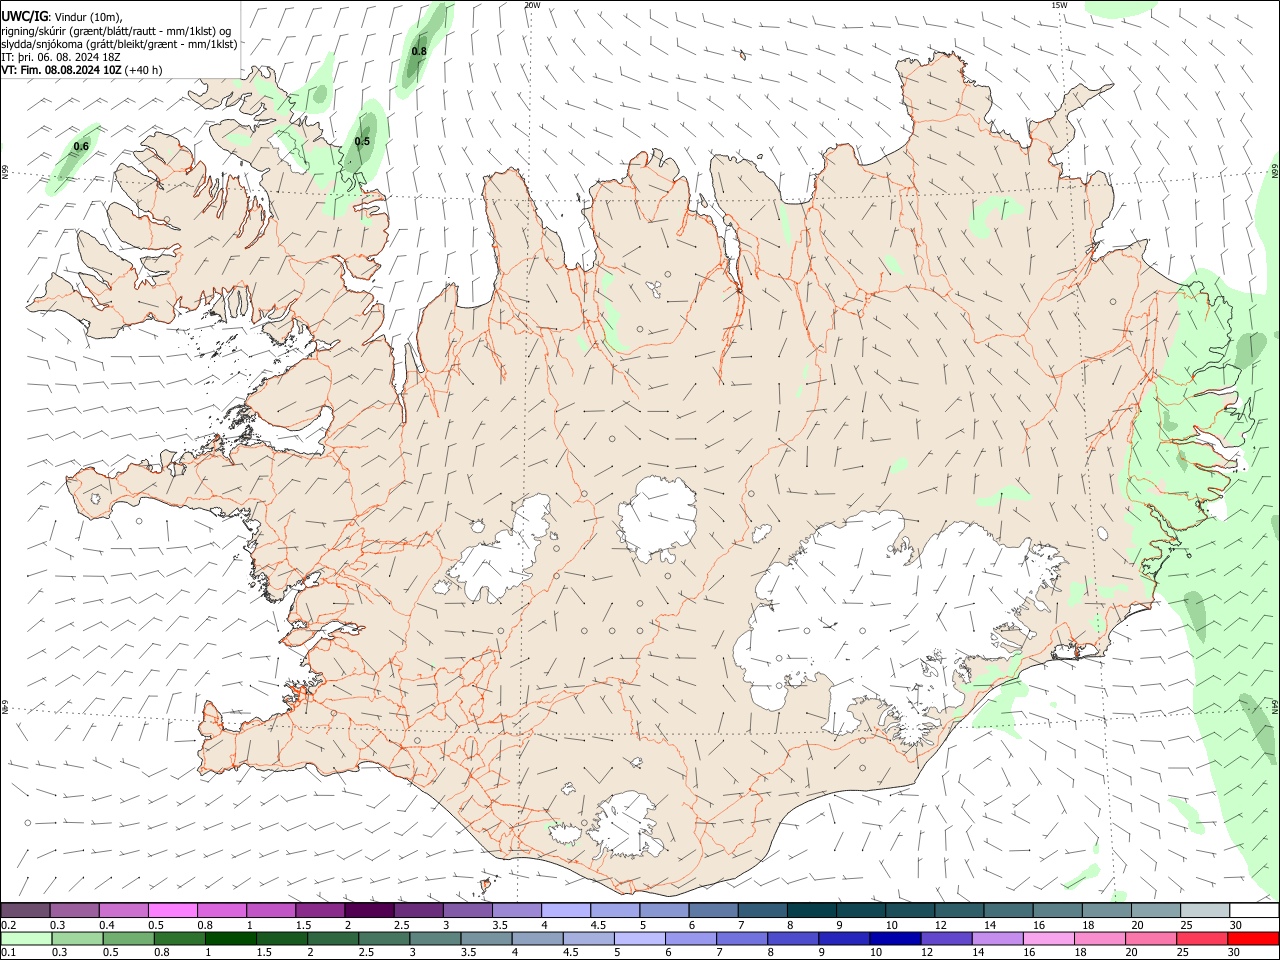The height and width of the screenshot is (960, 1280).
Task: Pick the dark teal upper swatch between 8 and 9
Action: (x=812, y=911)
